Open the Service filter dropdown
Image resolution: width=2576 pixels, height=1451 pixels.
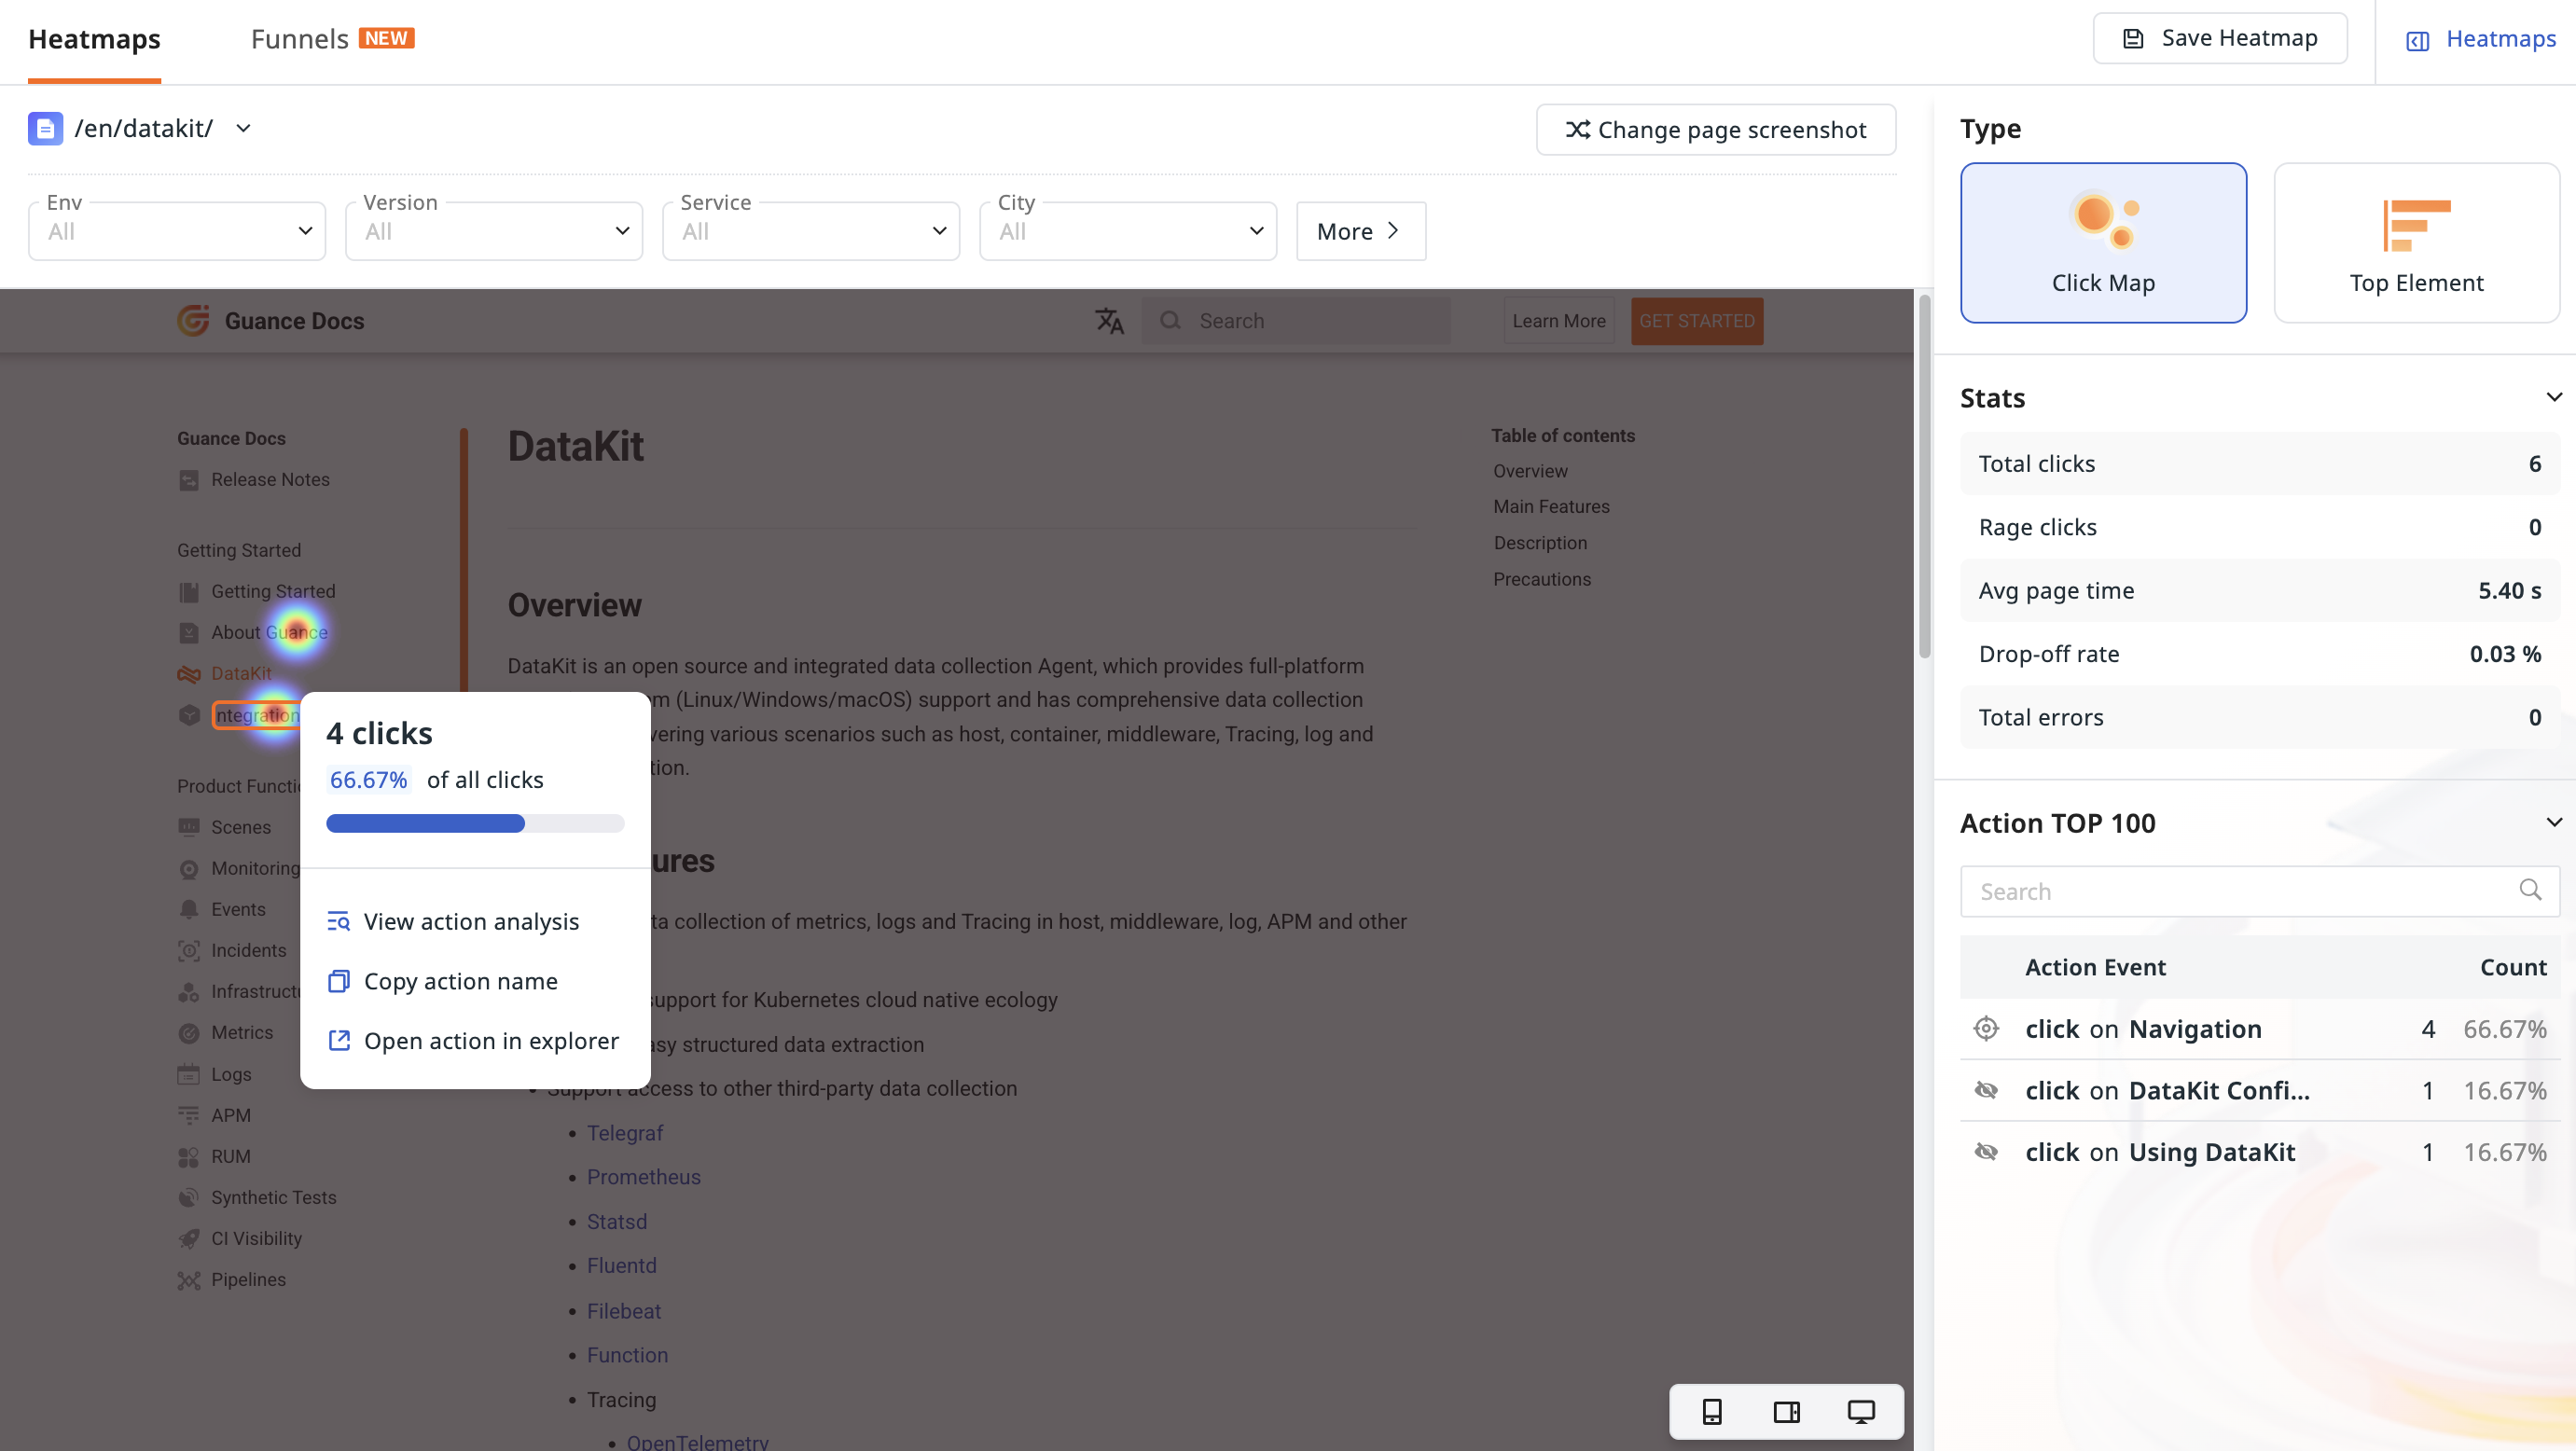(811, 231)
